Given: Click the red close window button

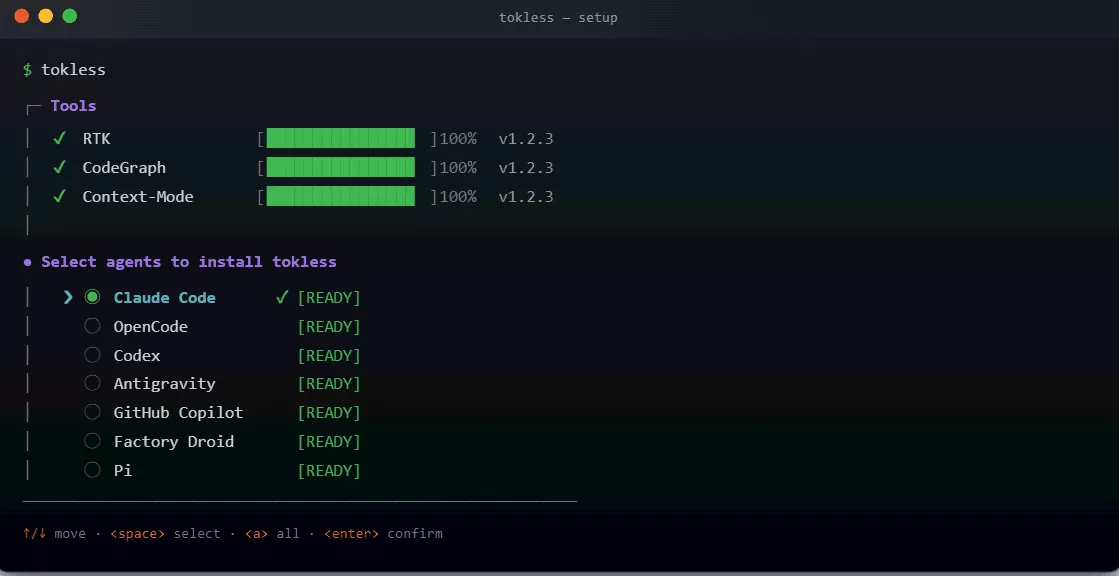Looking at the screenshot, I should (21, 16).
